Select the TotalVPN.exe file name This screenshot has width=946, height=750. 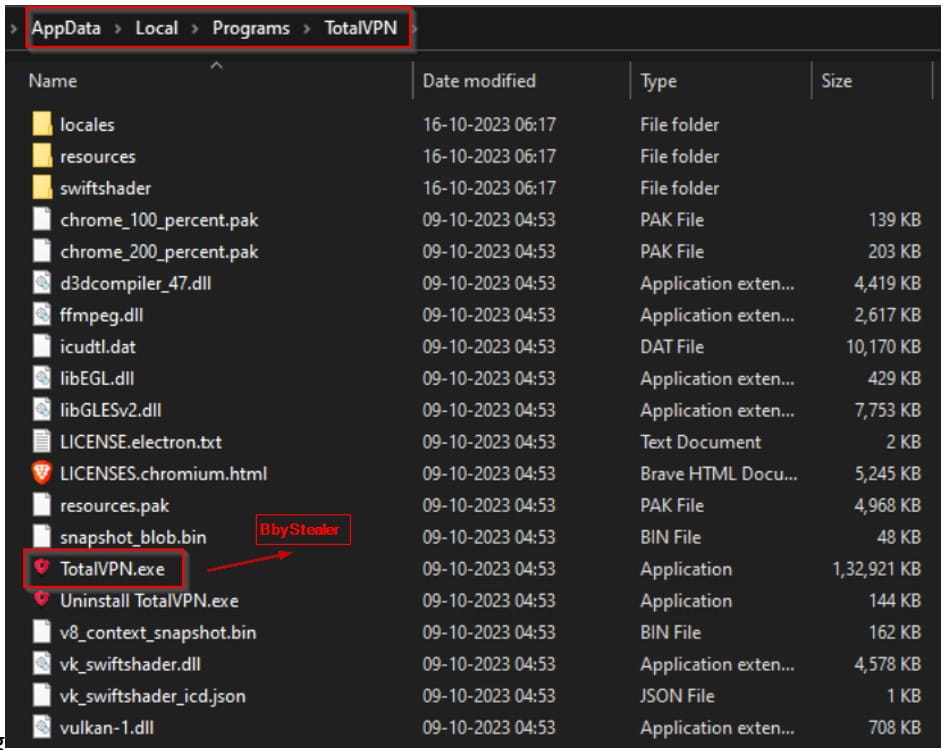[112, 569]
